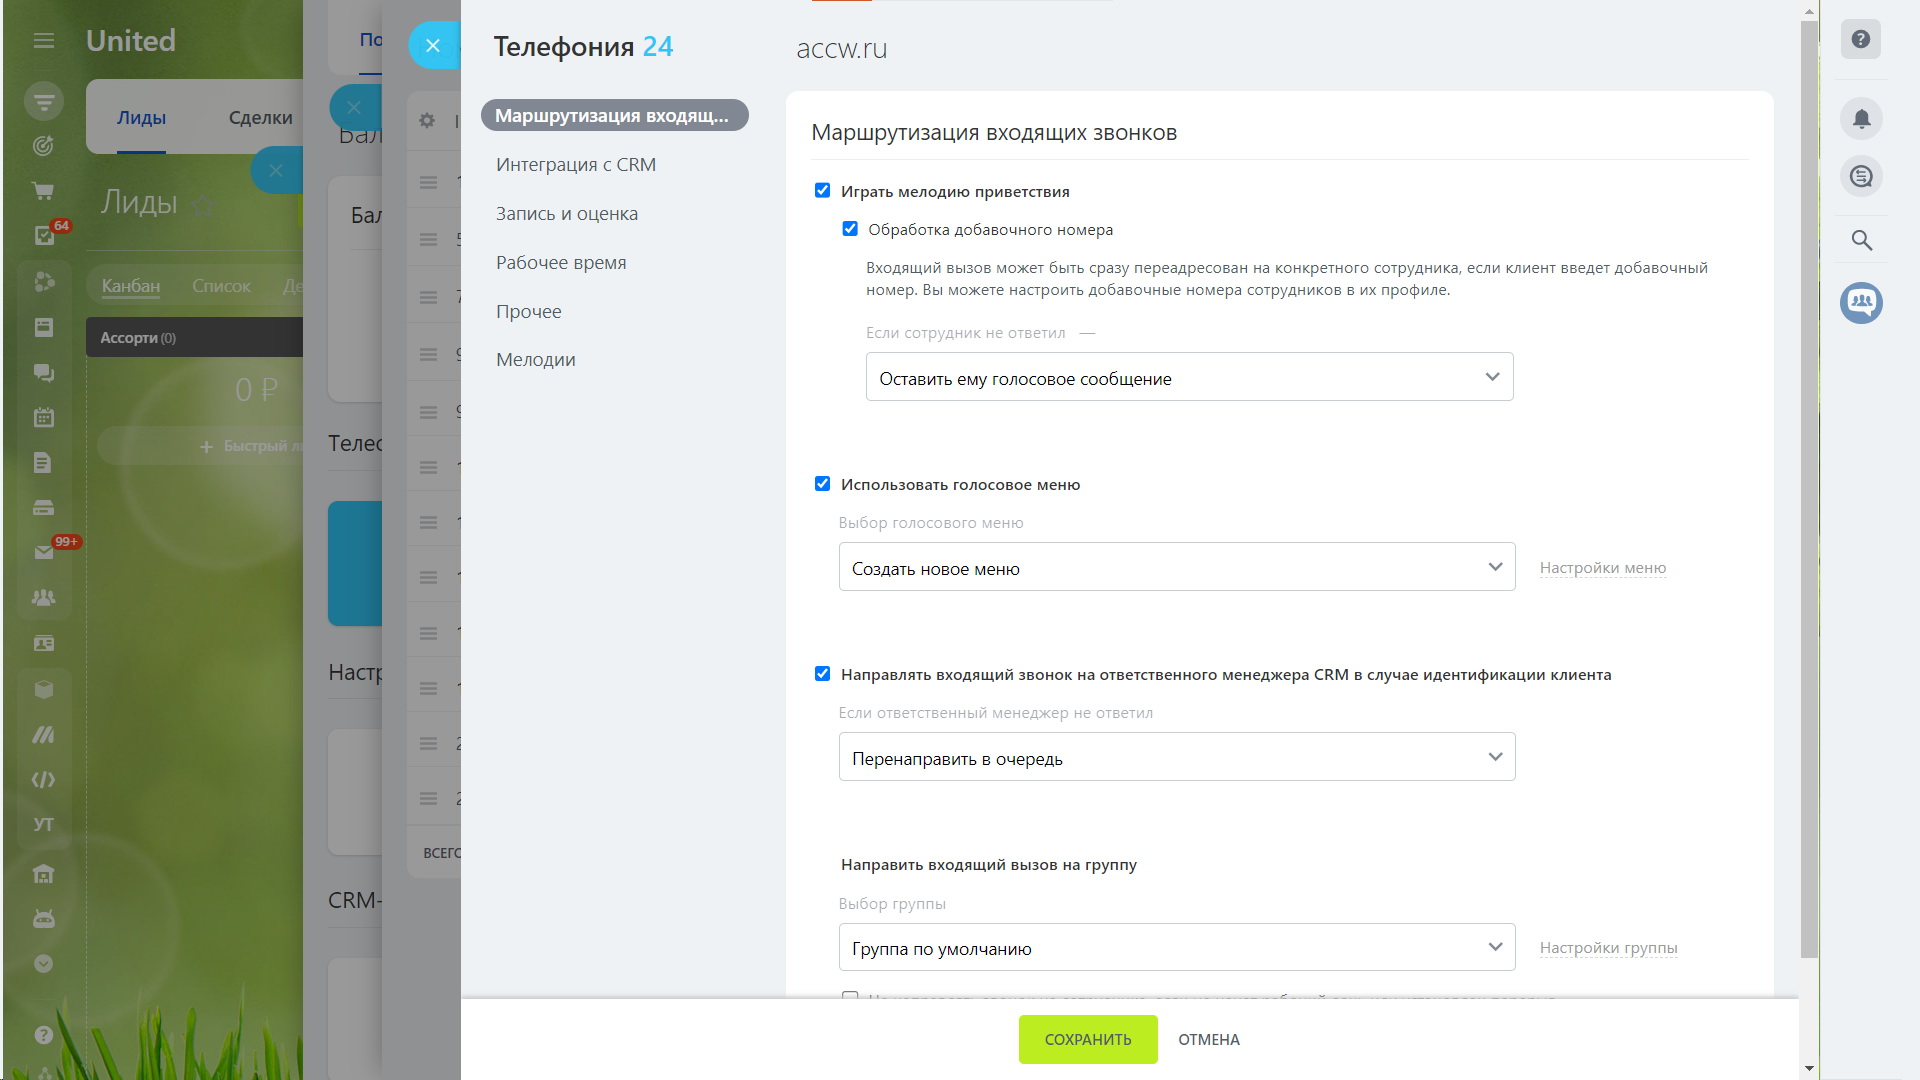This screenshot has height=1080, width=1920.
Task: Click the shopping cart icon in left sidebar
Action: click(44, 191)
